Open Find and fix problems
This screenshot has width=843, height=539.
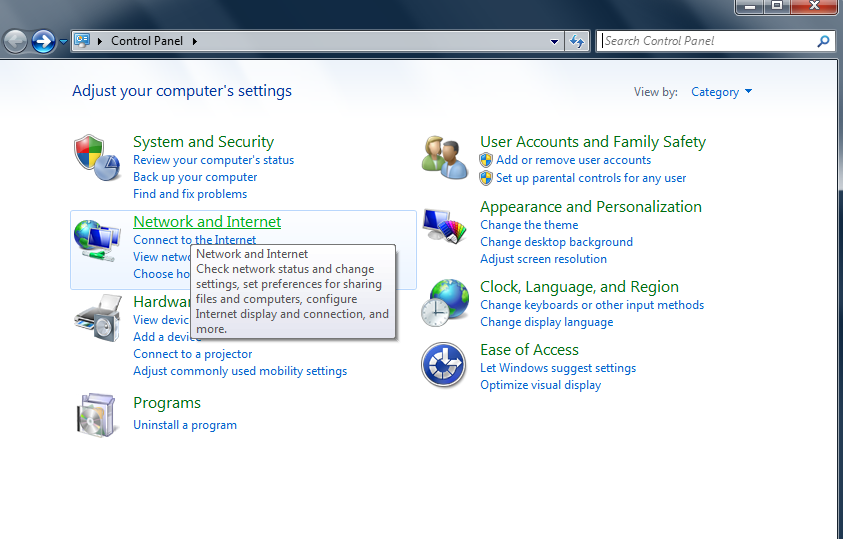(190, 194)
